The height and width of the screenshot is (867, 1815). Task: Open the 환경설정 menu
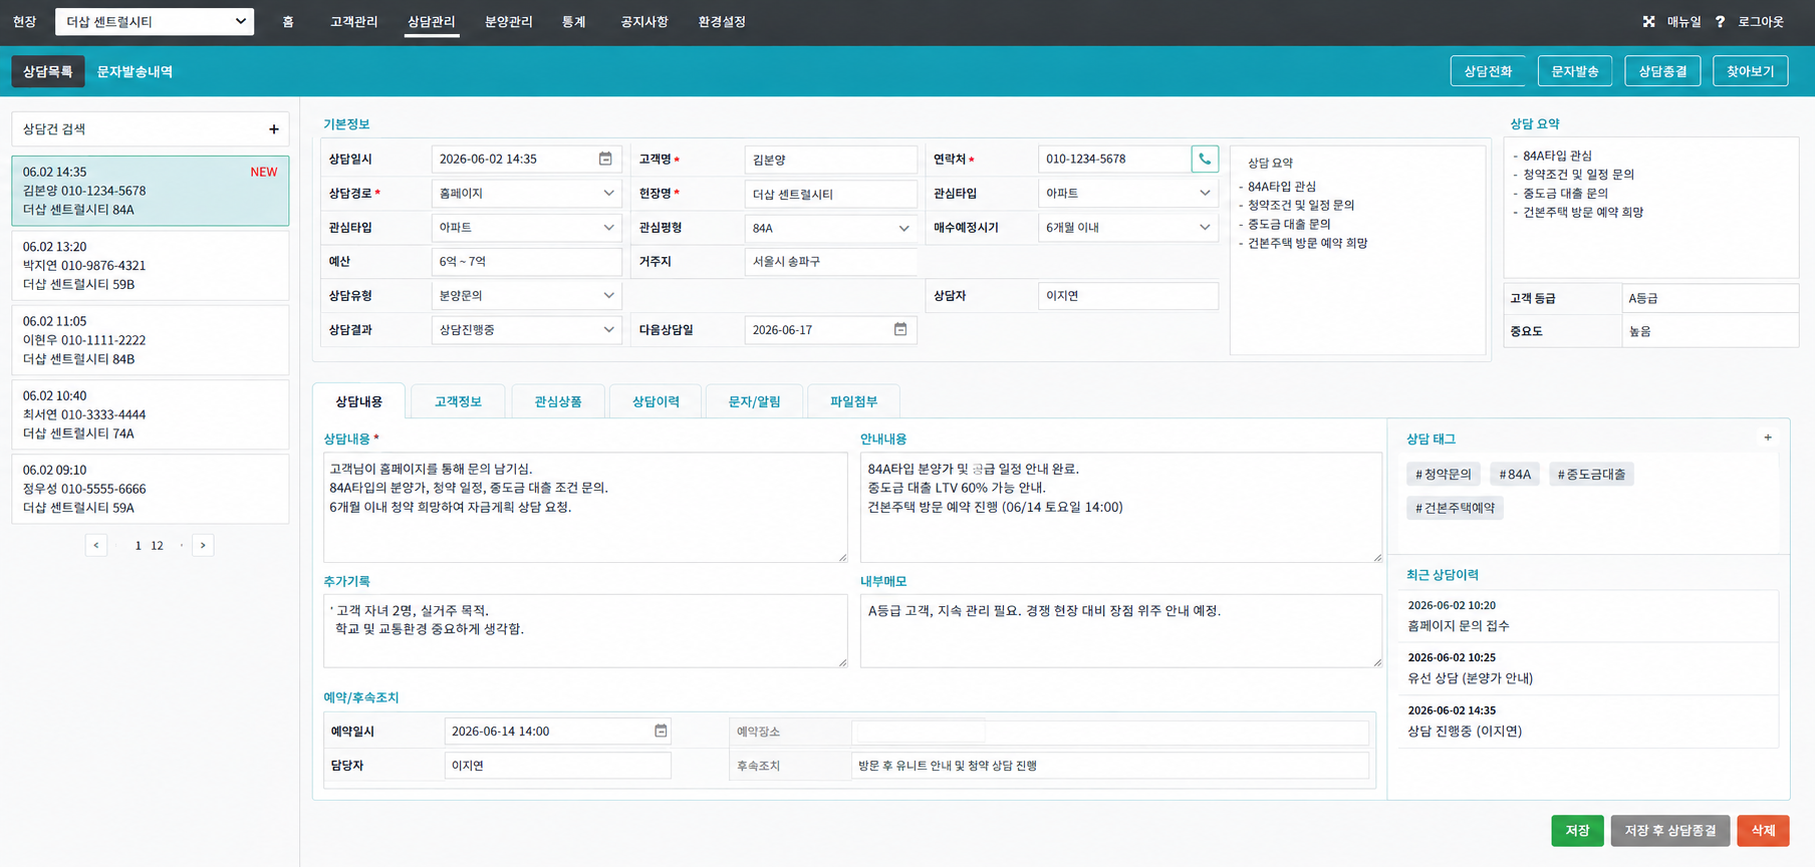[x=722, y=21]
